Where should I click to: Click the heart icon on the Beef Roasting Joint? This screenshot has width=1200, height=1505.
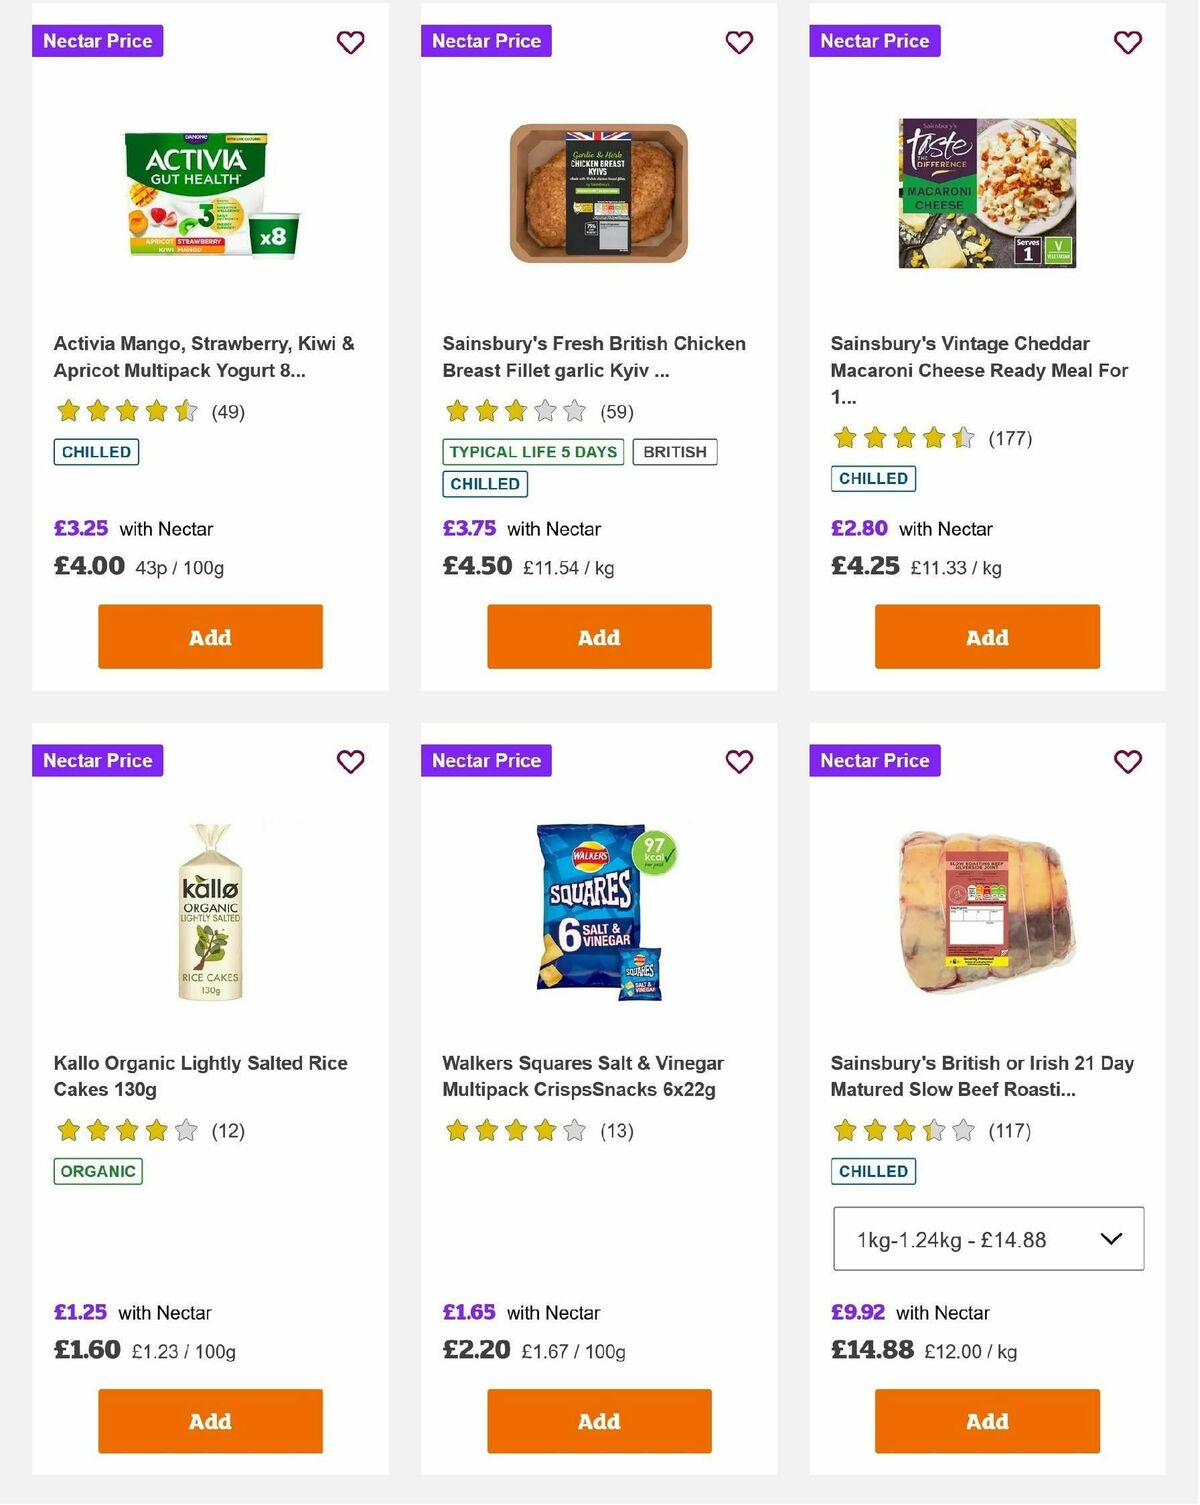pyautogui.click(x=1127, y=762)
